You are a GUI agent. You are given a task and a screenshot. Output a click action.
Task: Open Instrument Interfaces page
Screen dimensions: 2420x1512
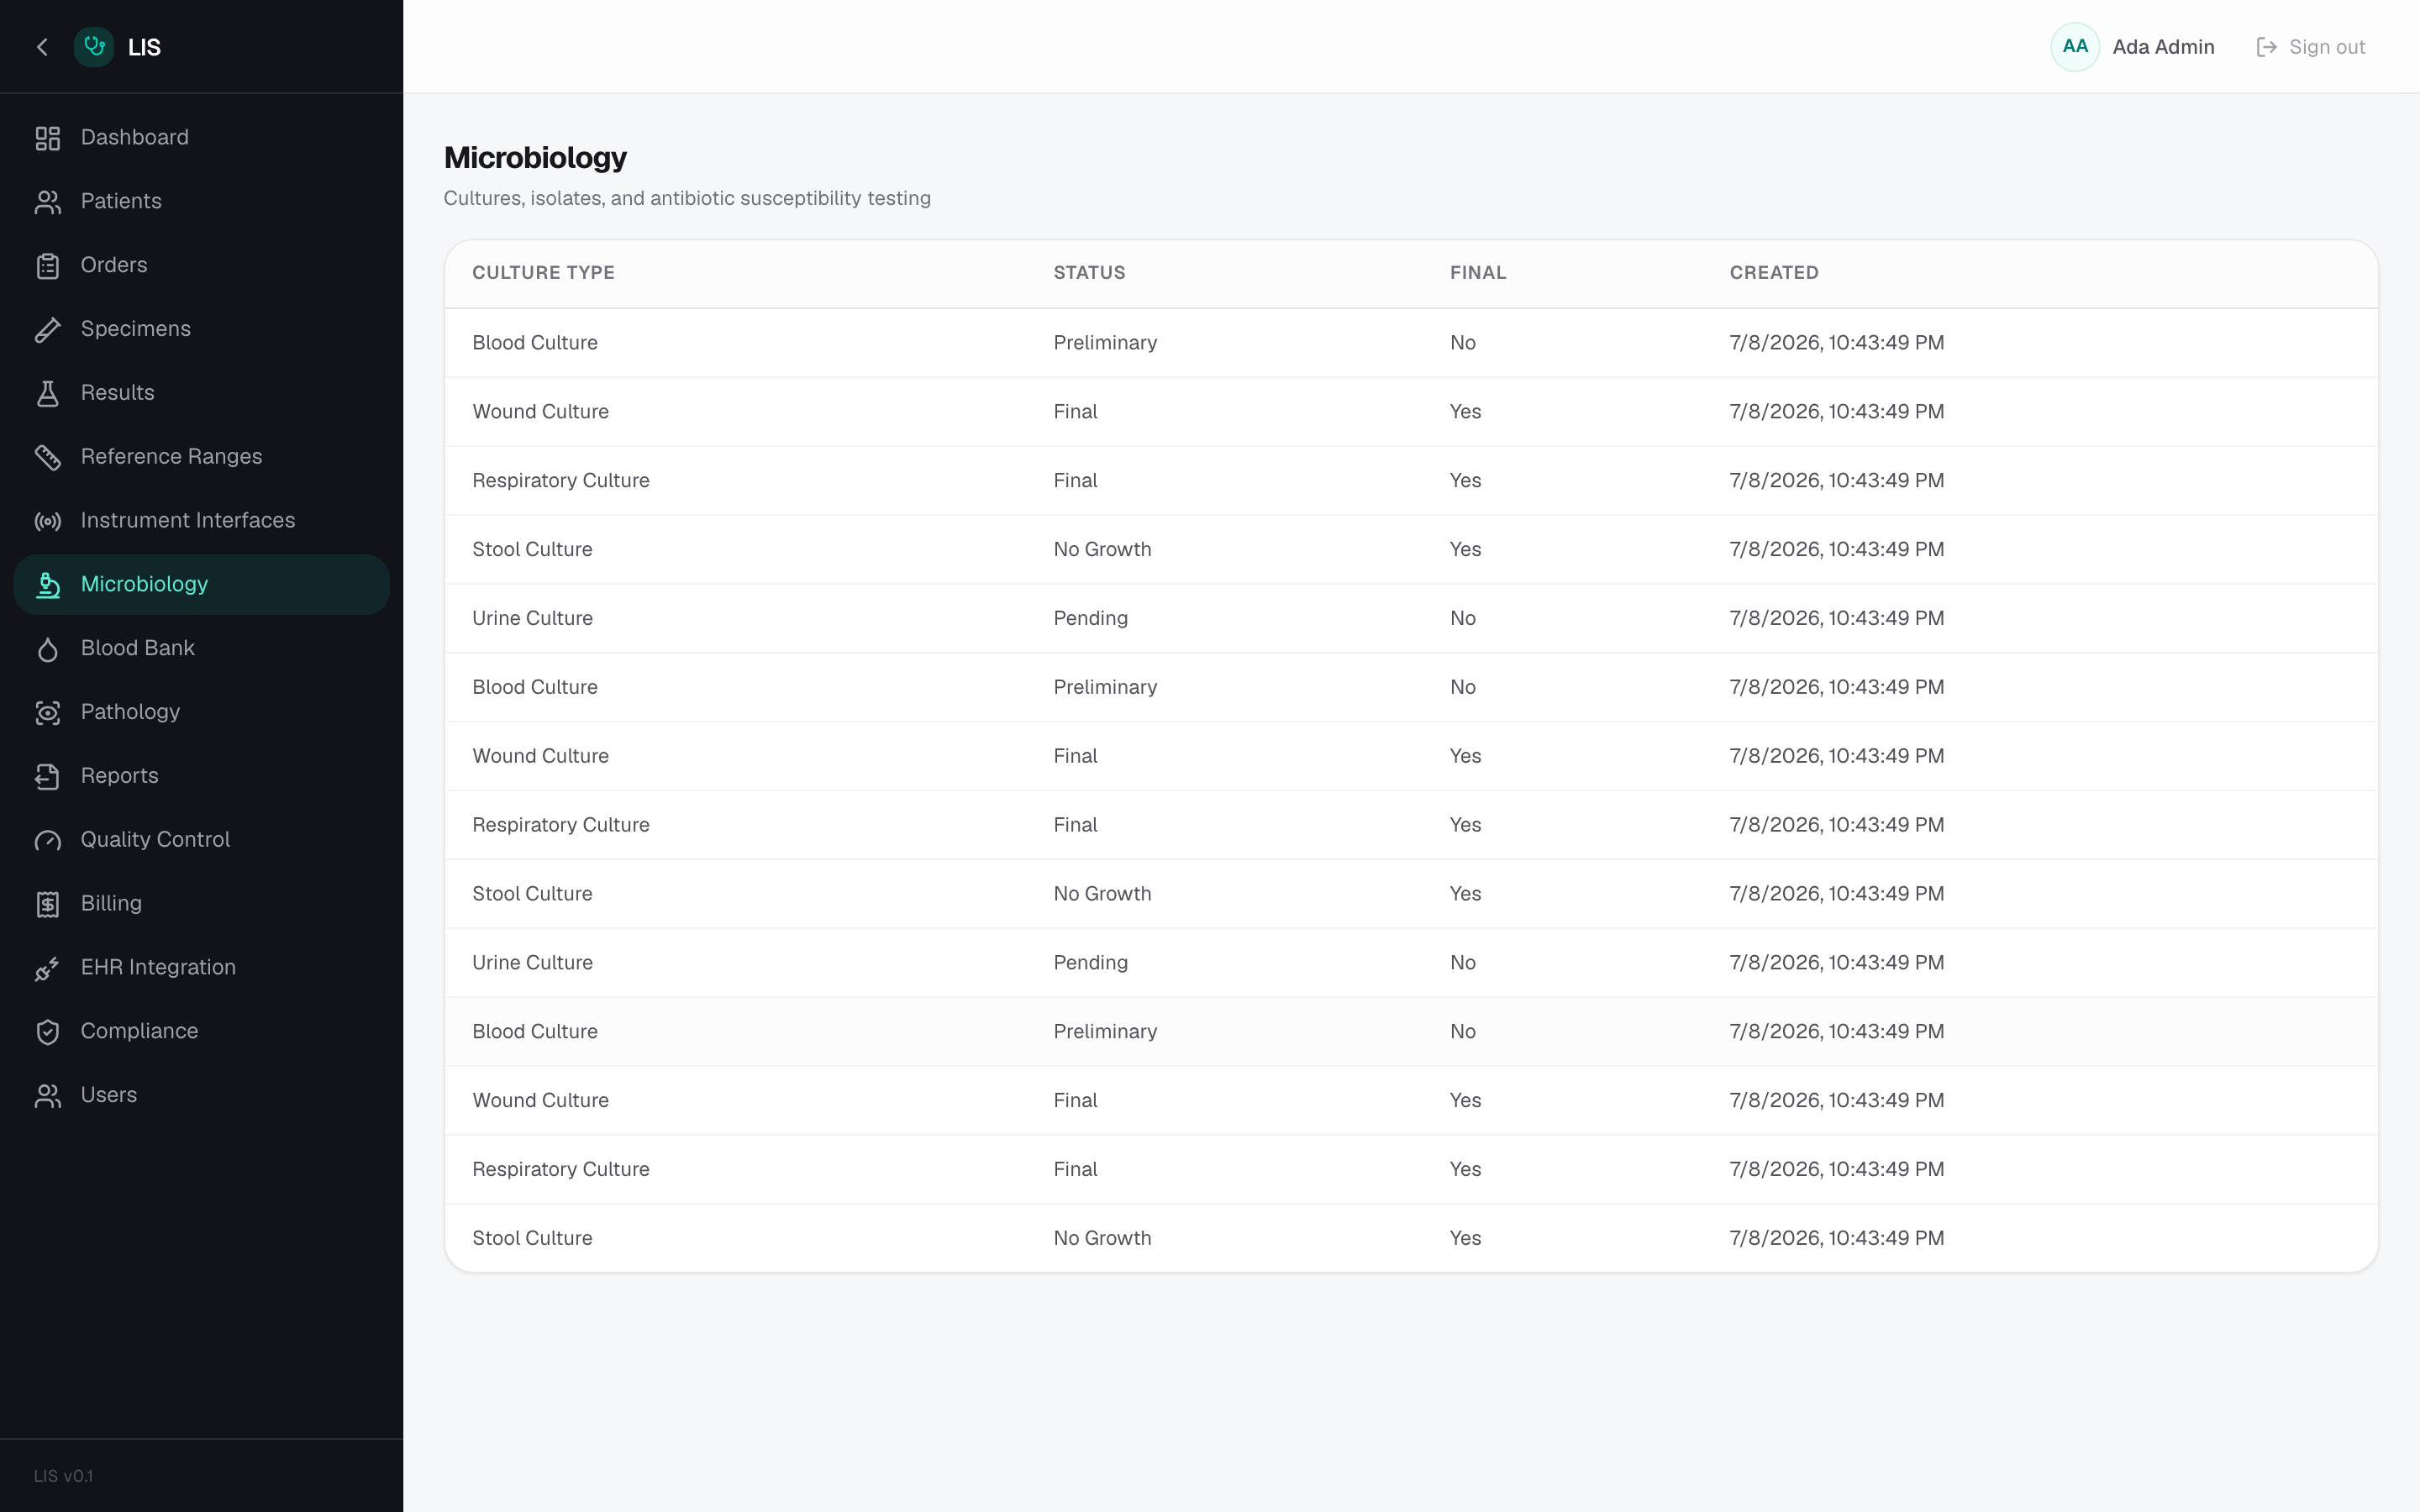[x=201, y=521]
